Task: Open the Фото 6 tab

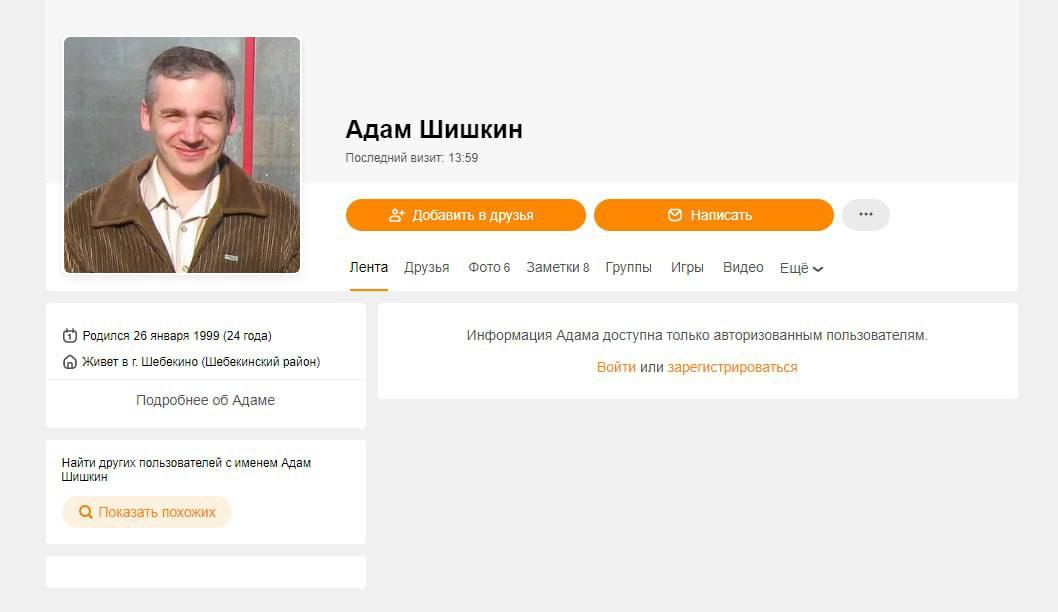Action: (x=489, y=267)
